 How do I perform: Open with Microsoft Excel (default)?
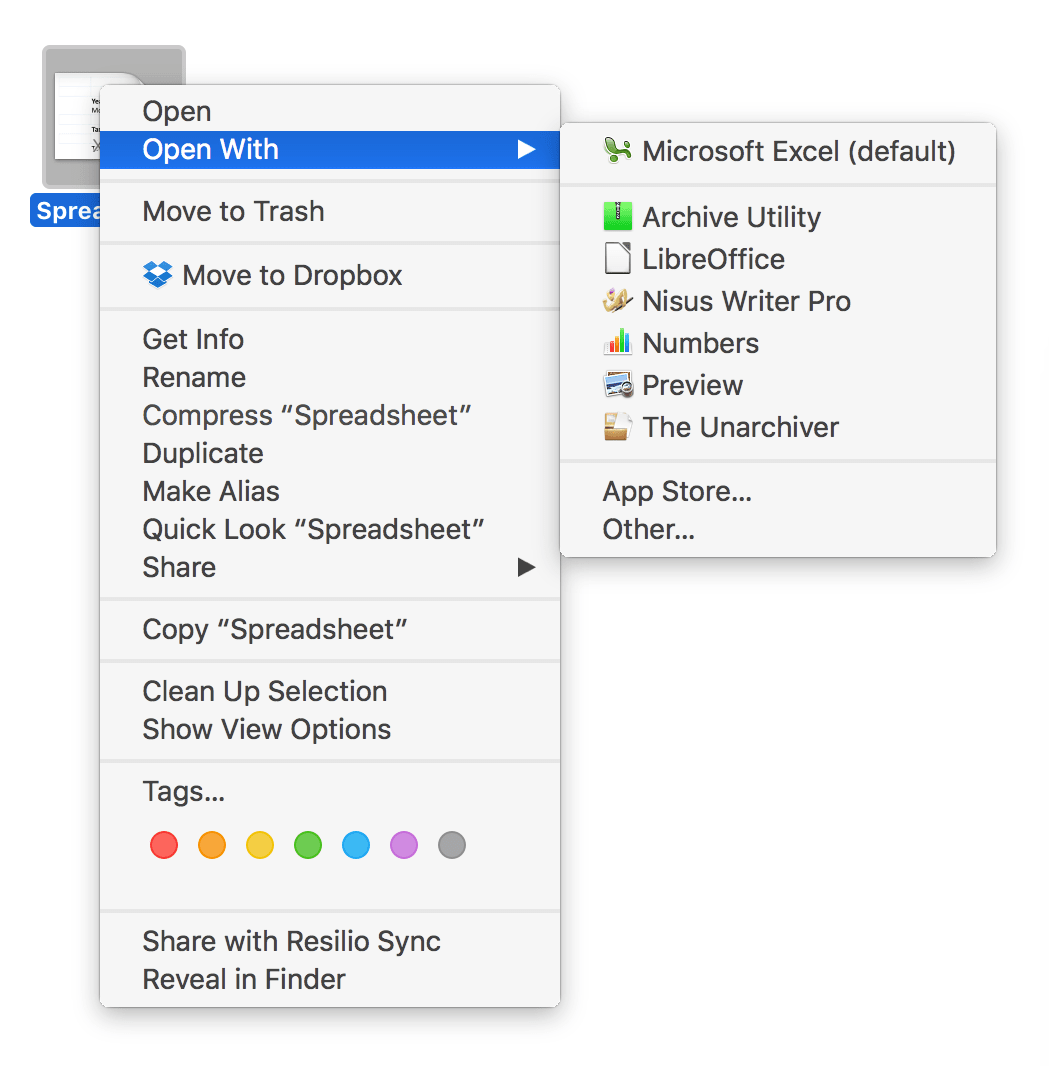point(778,151)
